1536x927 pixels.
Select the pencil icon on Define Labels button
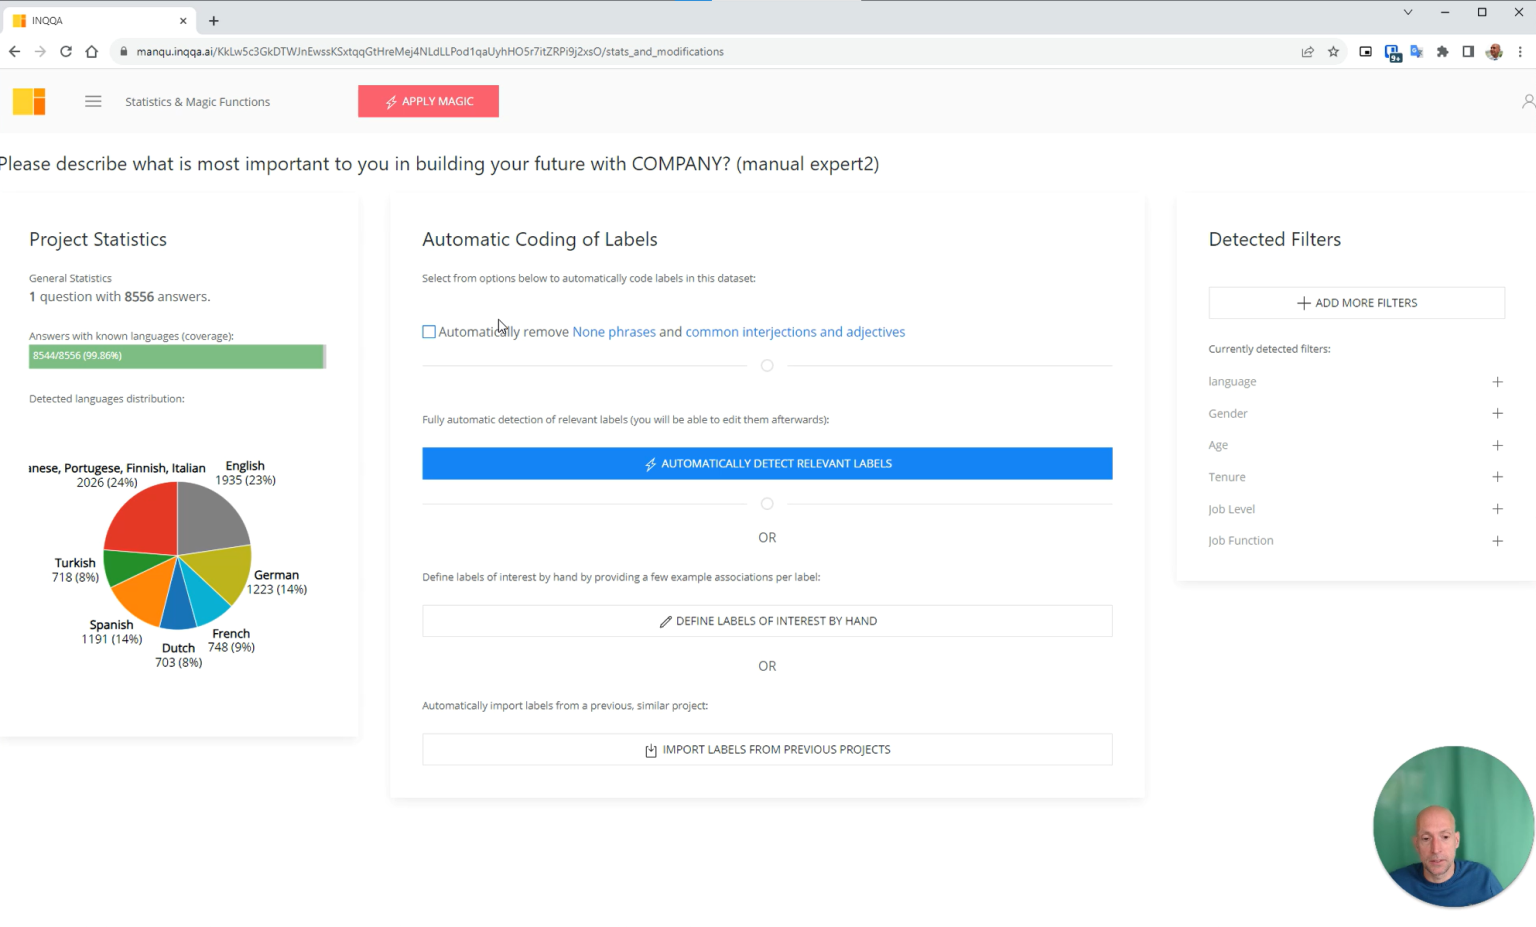point(666,621)
